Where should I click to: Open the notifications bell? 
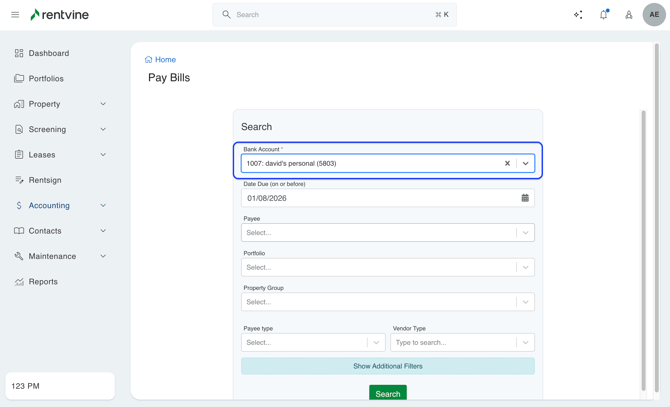click(603, 15)
